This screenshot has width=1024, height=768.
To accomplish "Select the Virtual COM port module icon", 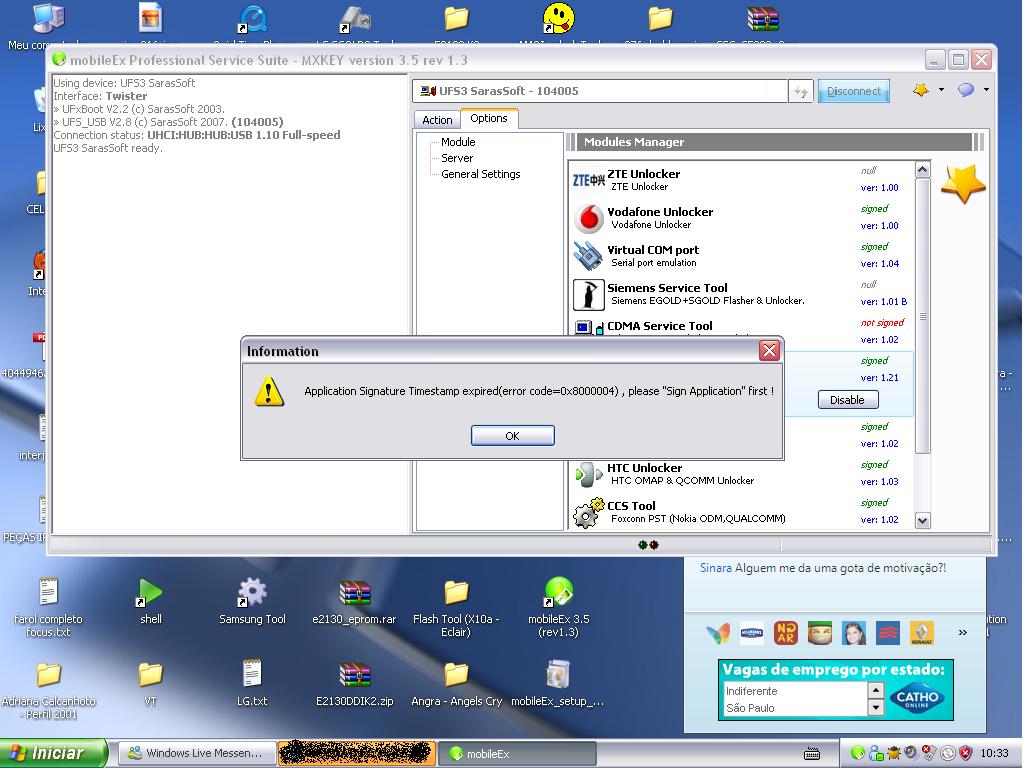I will point(588,256).
